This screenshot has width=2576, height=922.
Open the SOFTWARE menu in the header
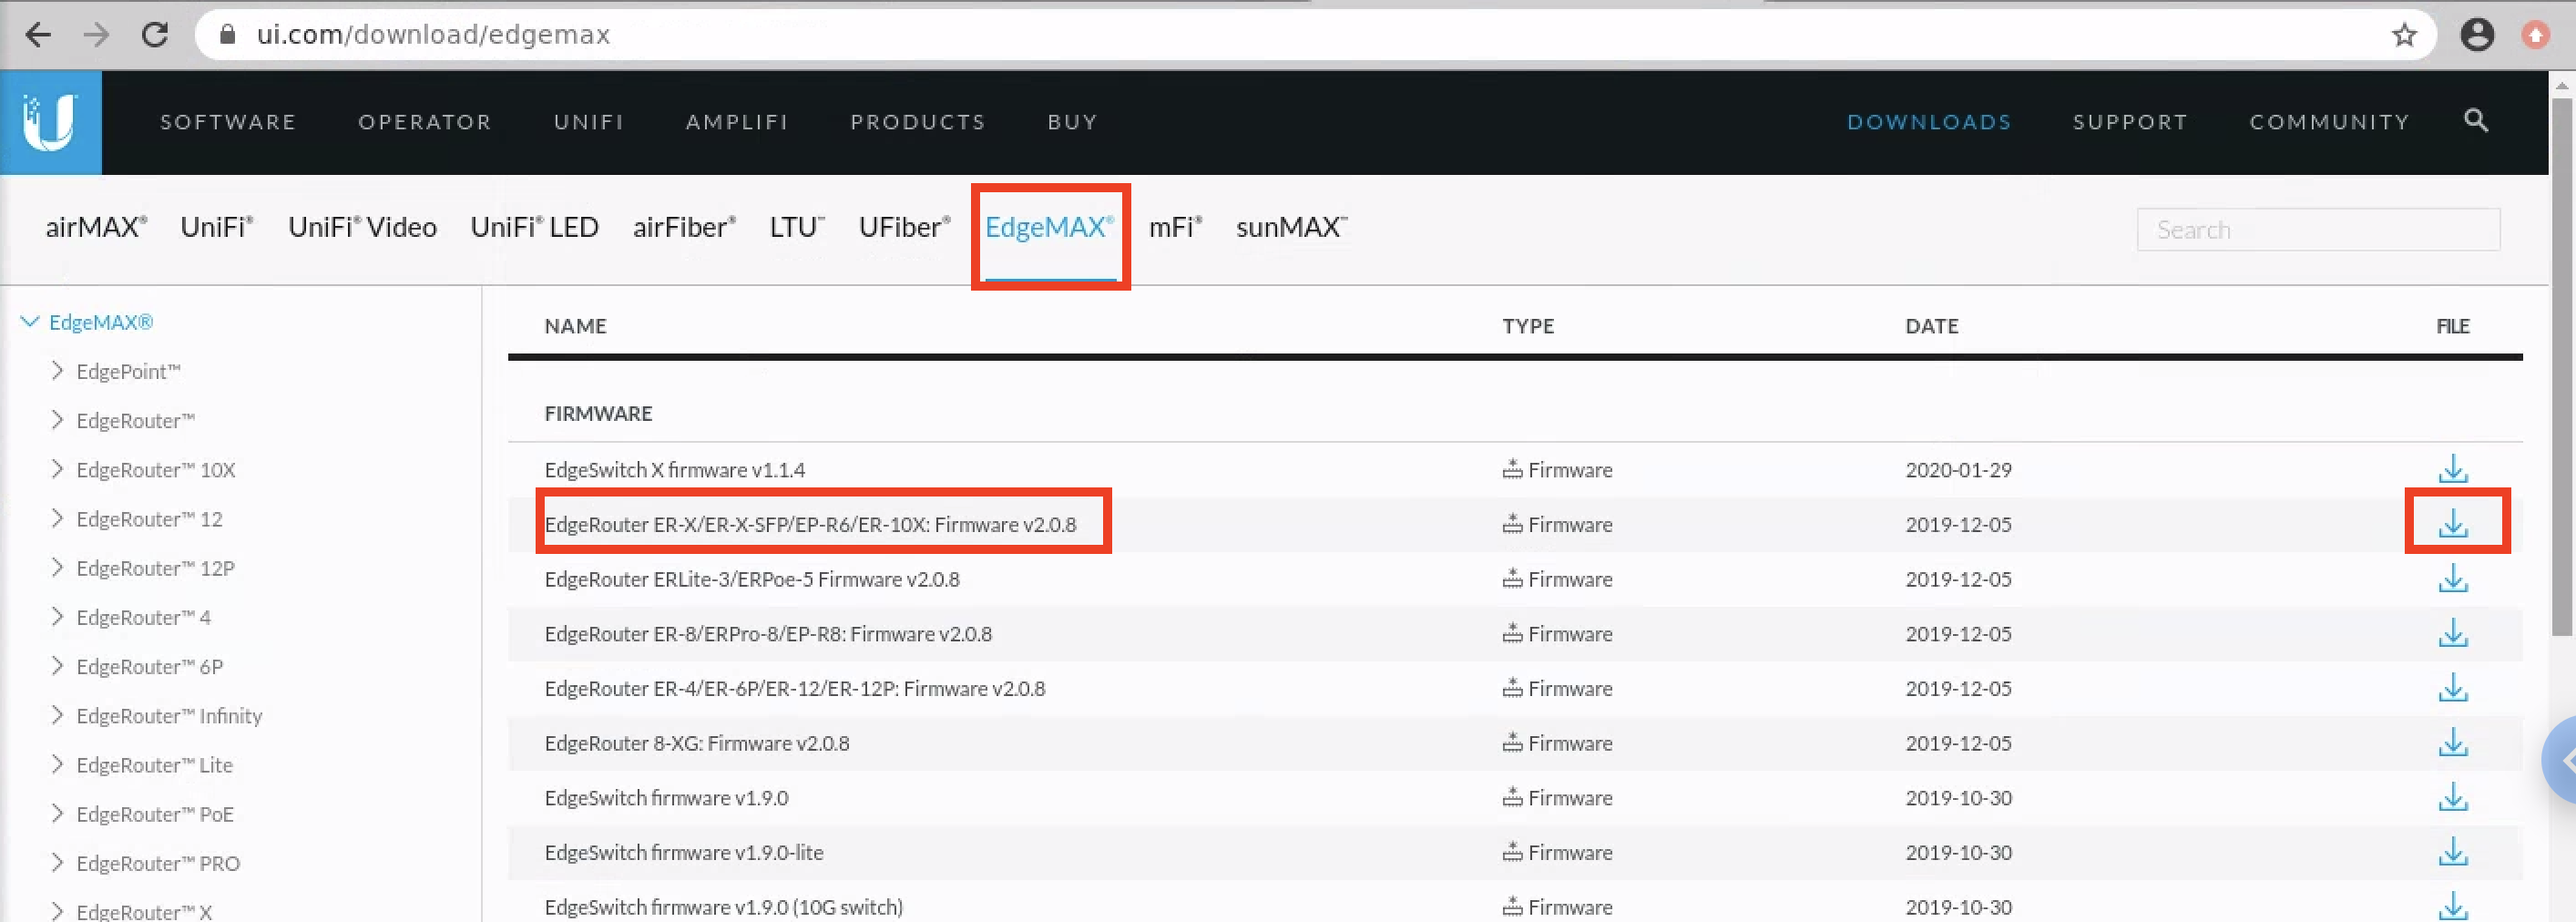[228, 122]
